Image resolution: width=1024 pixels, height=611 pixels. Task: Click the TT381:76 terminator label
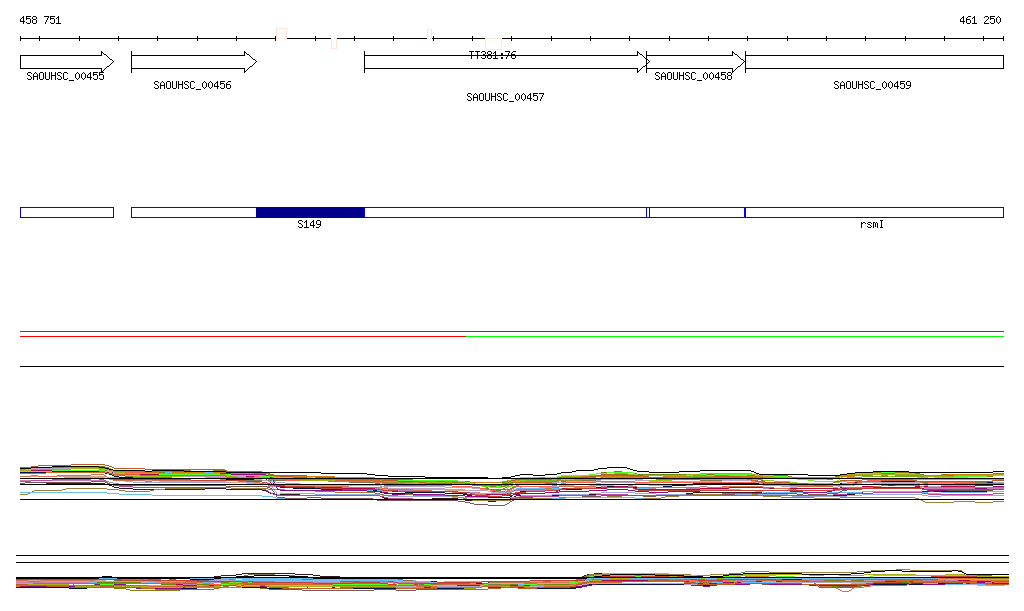[492, 55]
